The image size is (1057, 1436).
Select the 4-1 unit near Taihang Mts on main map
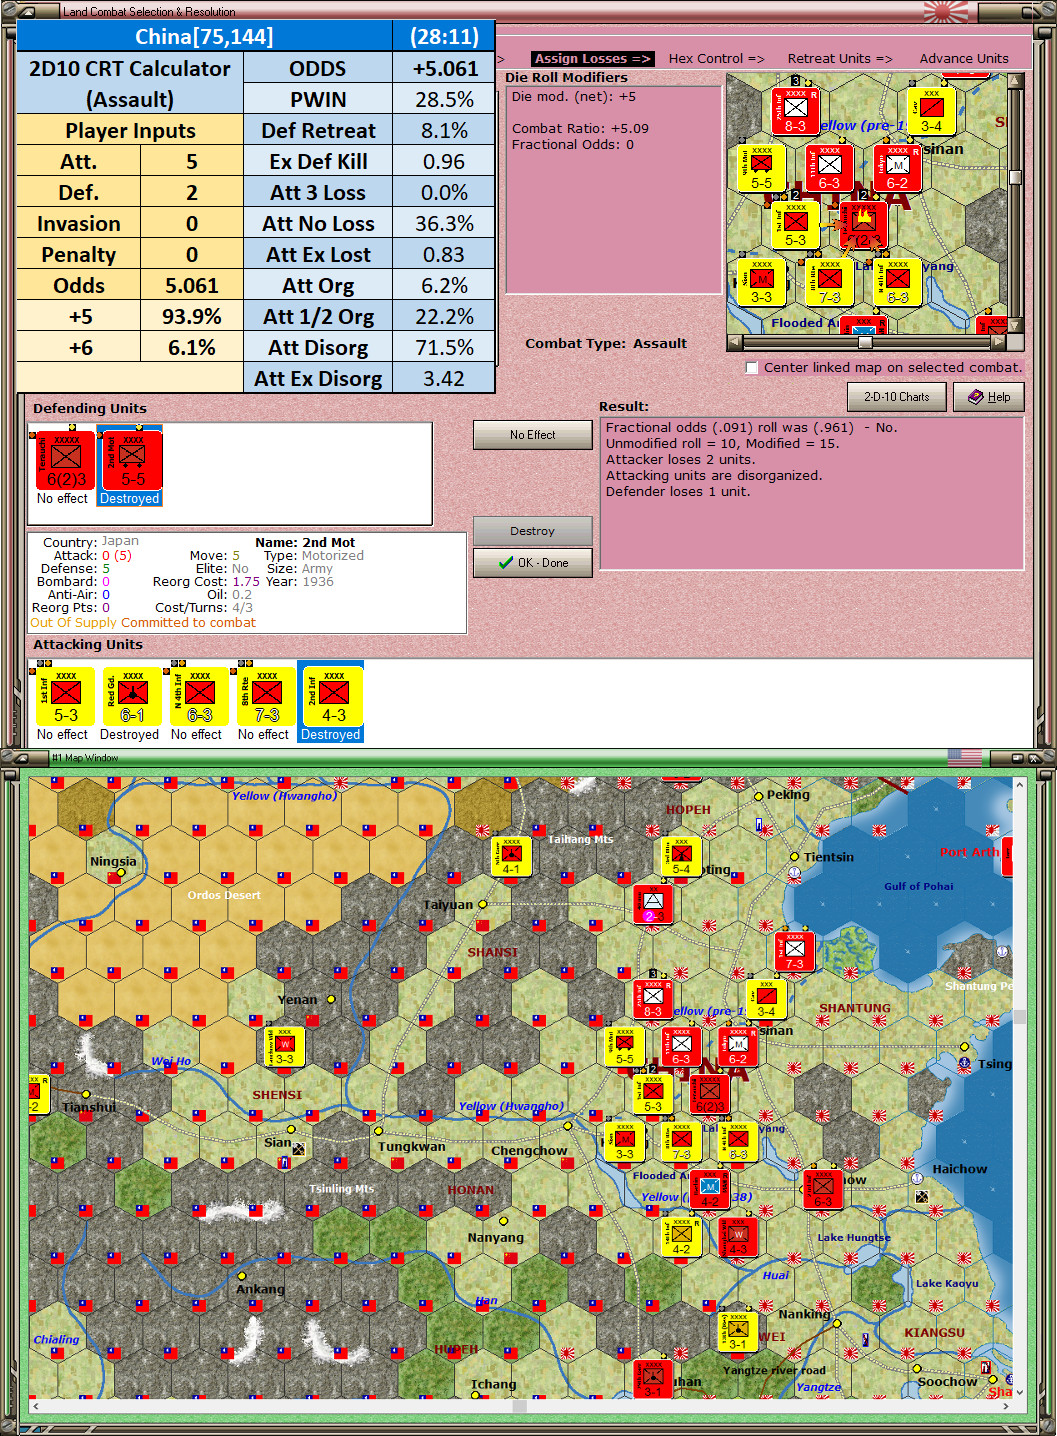[511, 857]
